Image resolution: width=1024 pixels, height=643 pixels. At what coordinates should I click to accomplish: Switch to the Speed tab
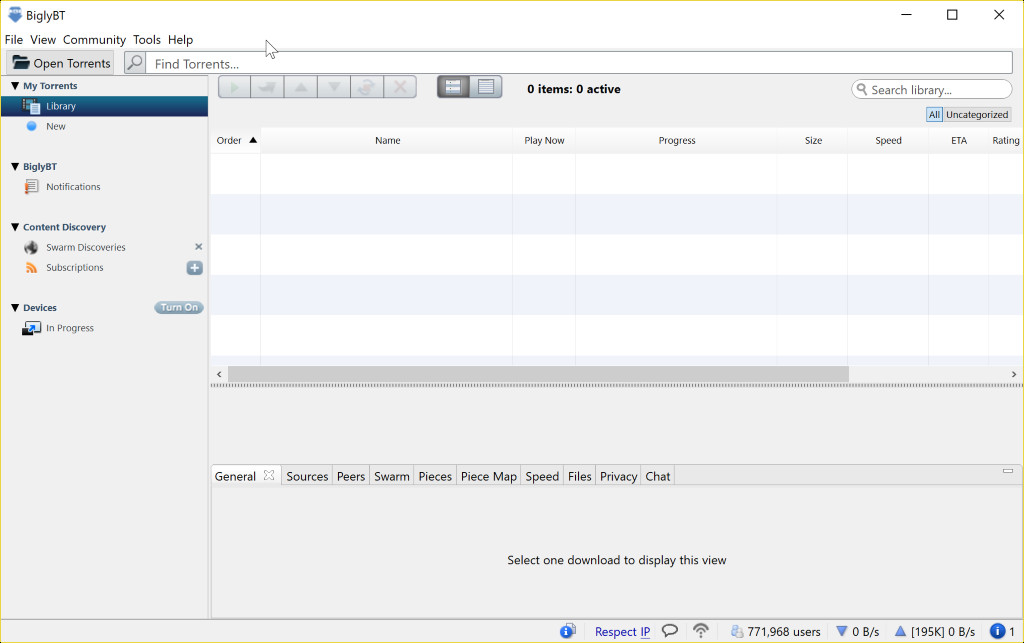[542, 476]
